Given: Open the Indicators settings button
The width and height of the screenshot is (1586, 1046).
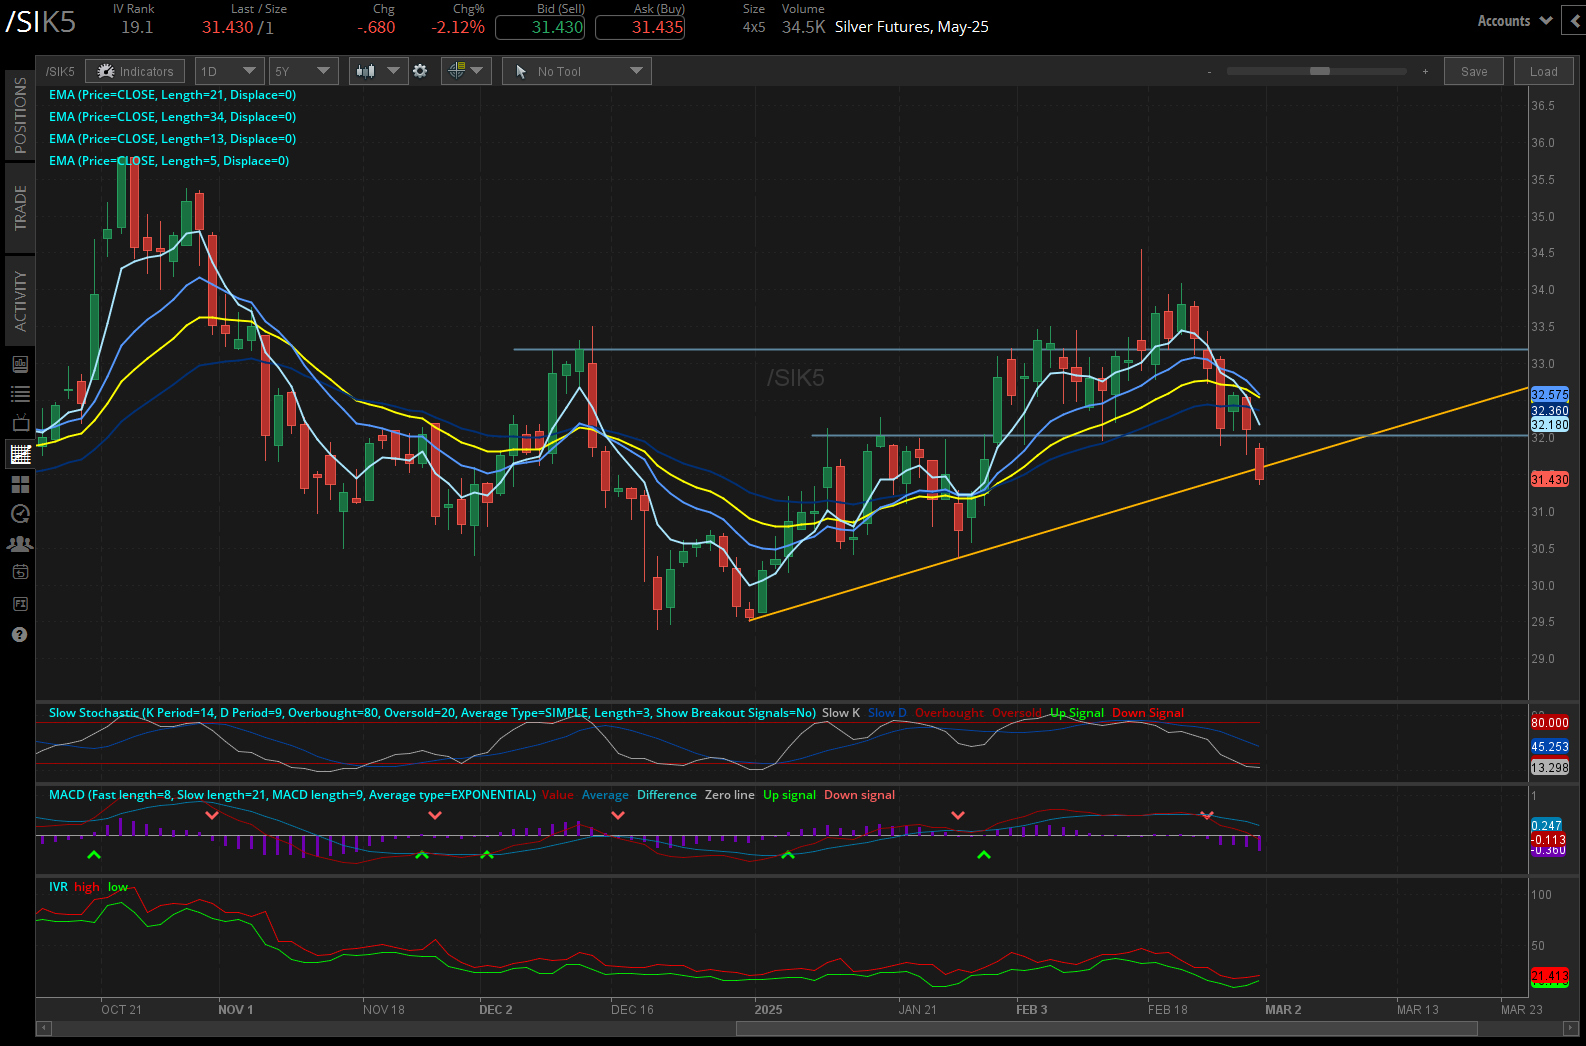Looking at the screenshot, I should point(135,71).
